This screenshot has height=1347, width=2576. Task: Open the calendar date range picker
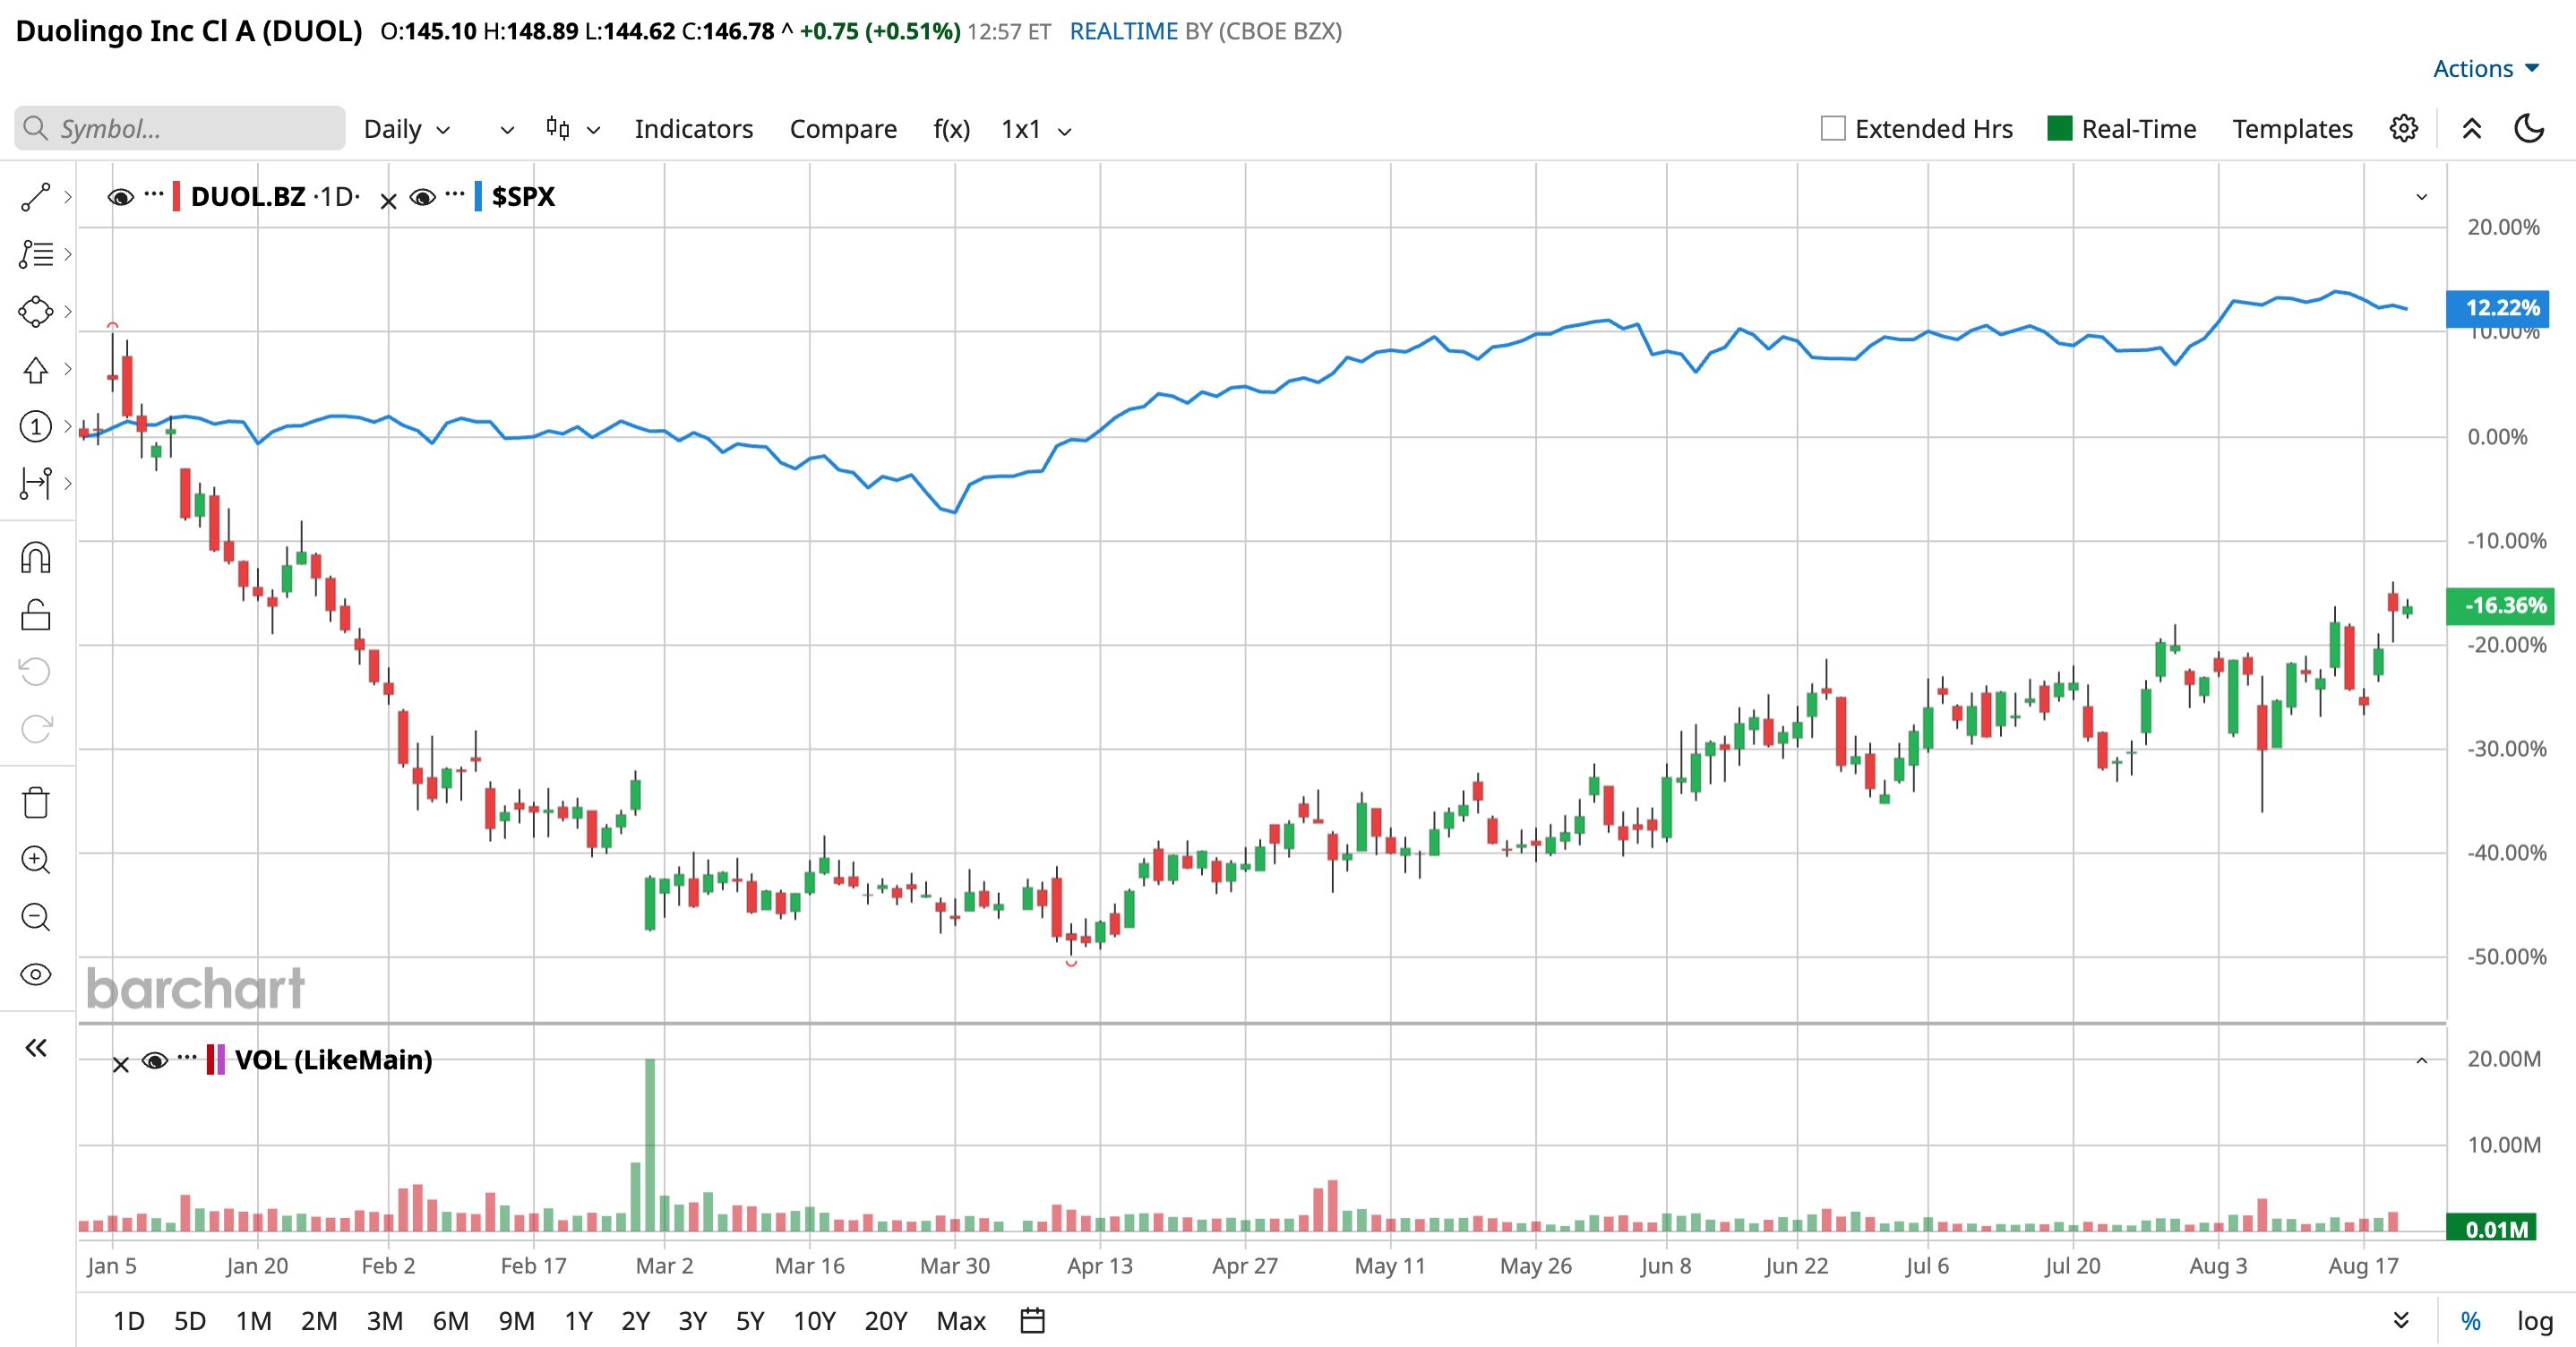coord(1032,1321)
